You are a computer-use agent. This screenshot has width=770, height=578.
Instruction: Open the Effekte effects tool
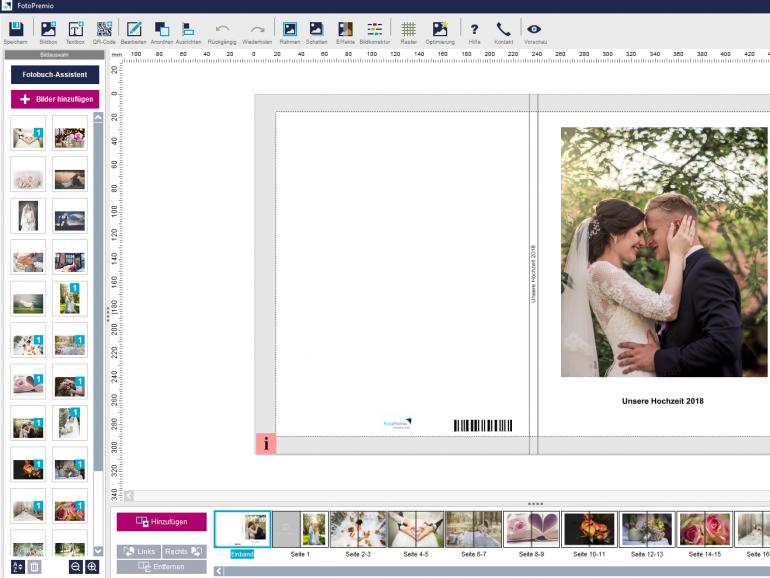(x=345, y=29)
